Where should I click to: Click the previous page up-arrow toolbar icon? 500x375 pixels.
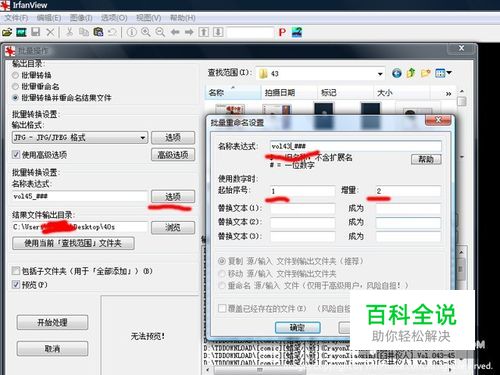[203, 32]
